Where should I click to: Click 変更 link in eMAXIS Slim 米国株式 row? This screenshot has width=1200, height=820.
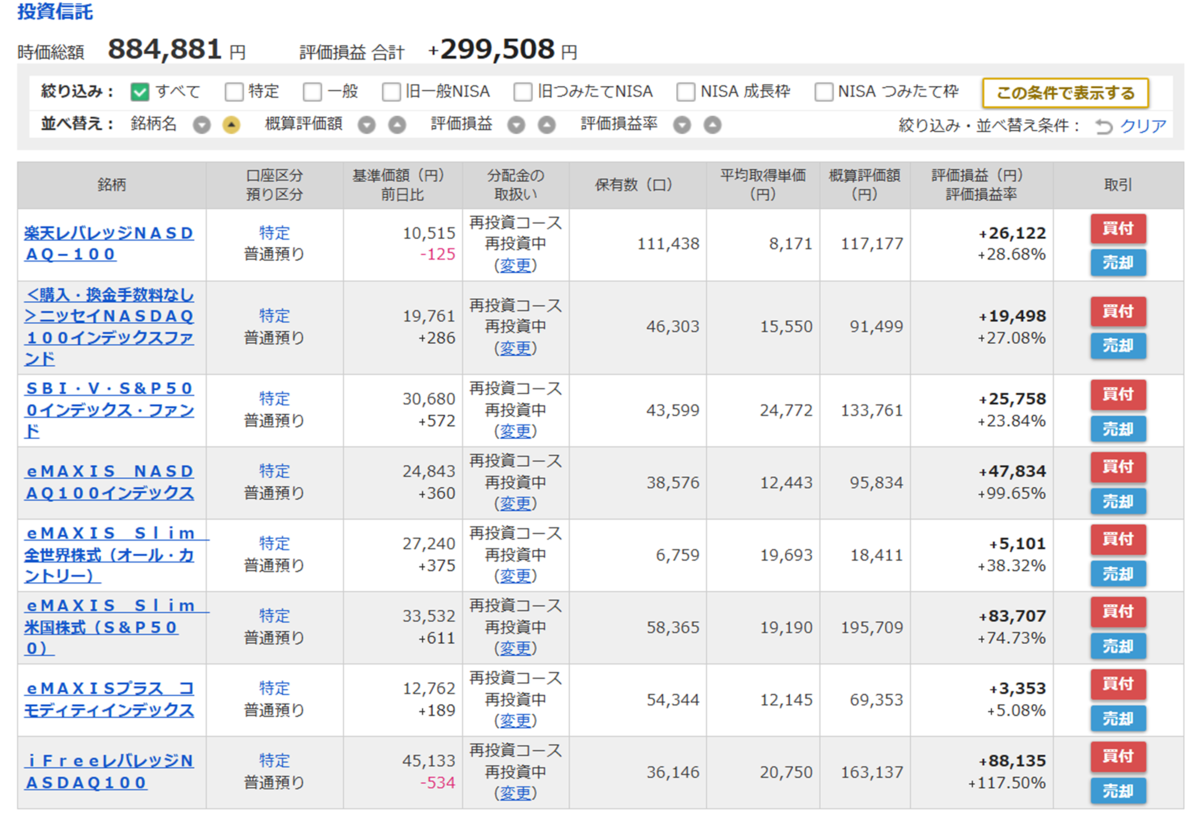516,648
